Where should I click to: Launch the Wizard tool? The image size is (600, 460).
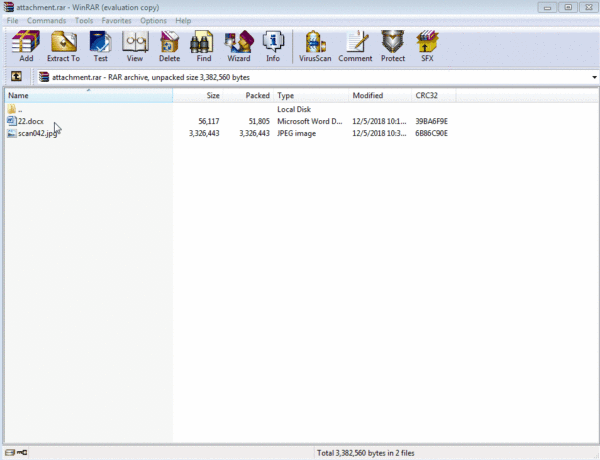click(239, 46)
